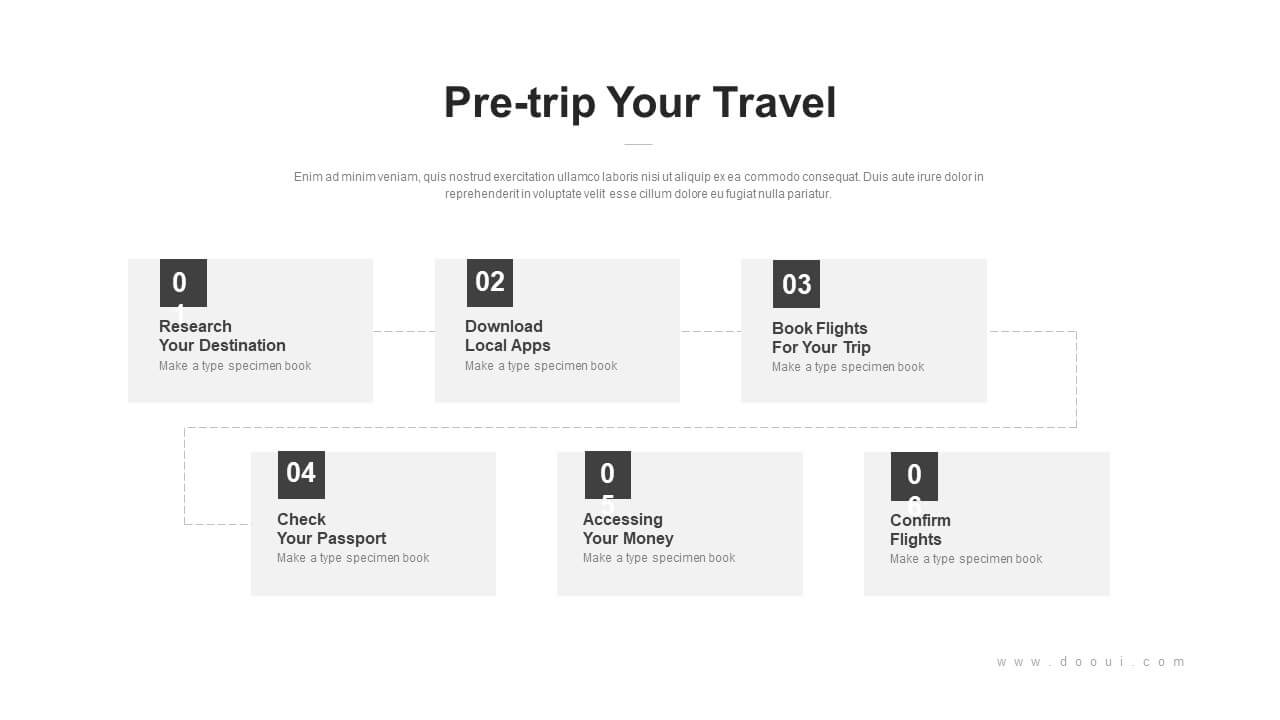This screenshot has height=720, width=1280.
Task: Click subtitle text under Check Your Passport
Action: click(353, 558)
